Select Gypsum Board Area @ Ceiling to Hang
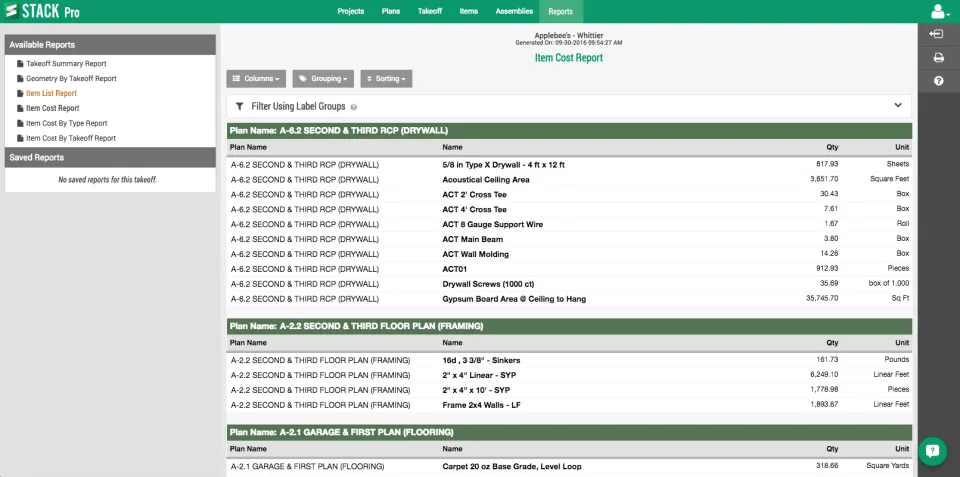The width and height of the screenshot is (960, 477). (x=514, y=299)
